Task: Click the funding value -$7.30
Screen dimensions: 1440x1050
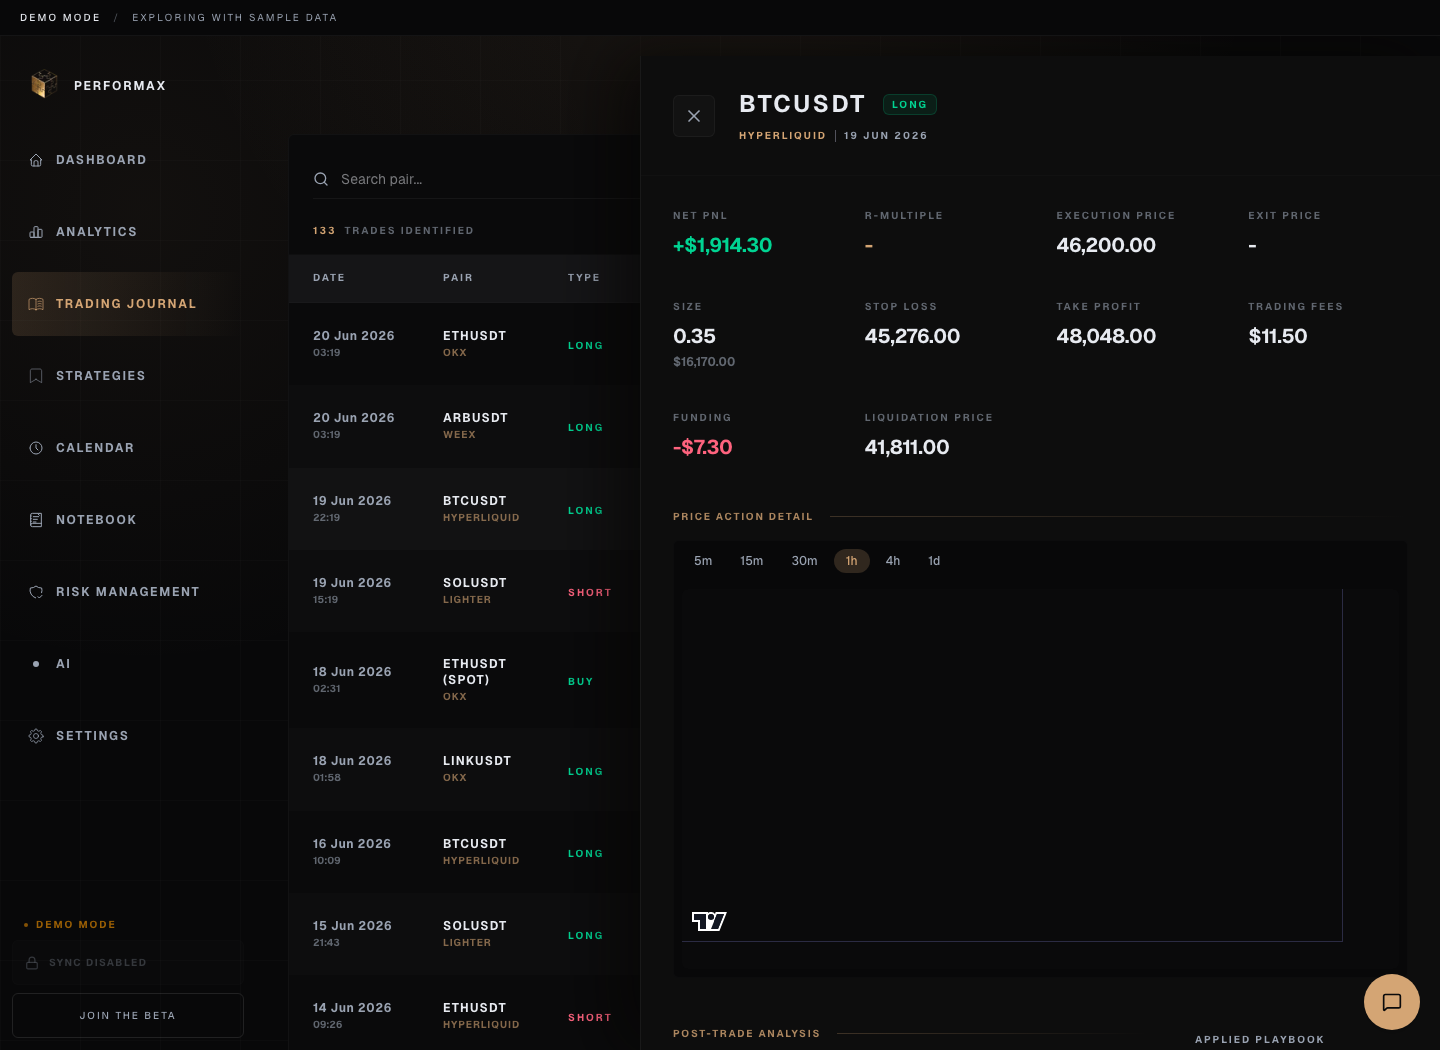Action: [x=703, y=447]
